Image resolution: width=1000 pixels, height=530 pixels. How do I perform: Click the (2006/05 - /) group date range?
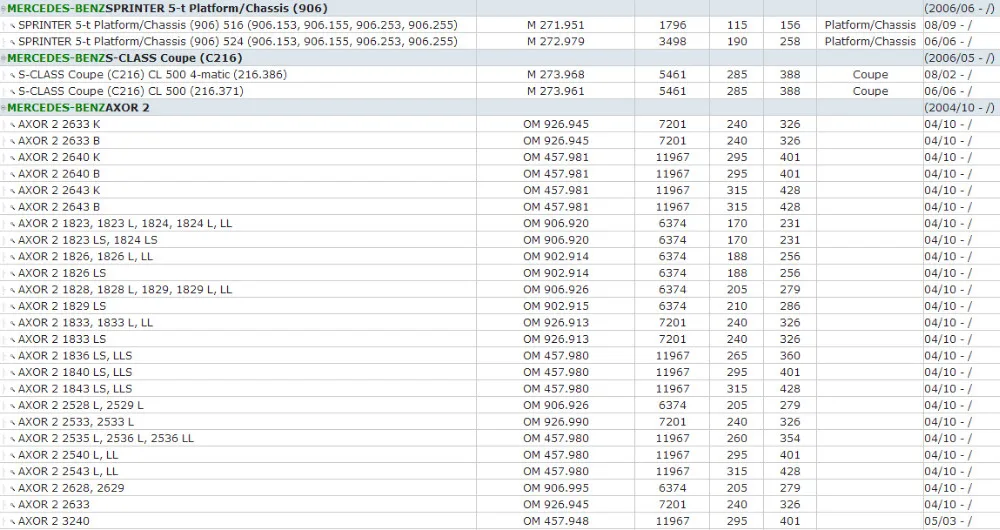pyautogui.click(x=959, y=58)
